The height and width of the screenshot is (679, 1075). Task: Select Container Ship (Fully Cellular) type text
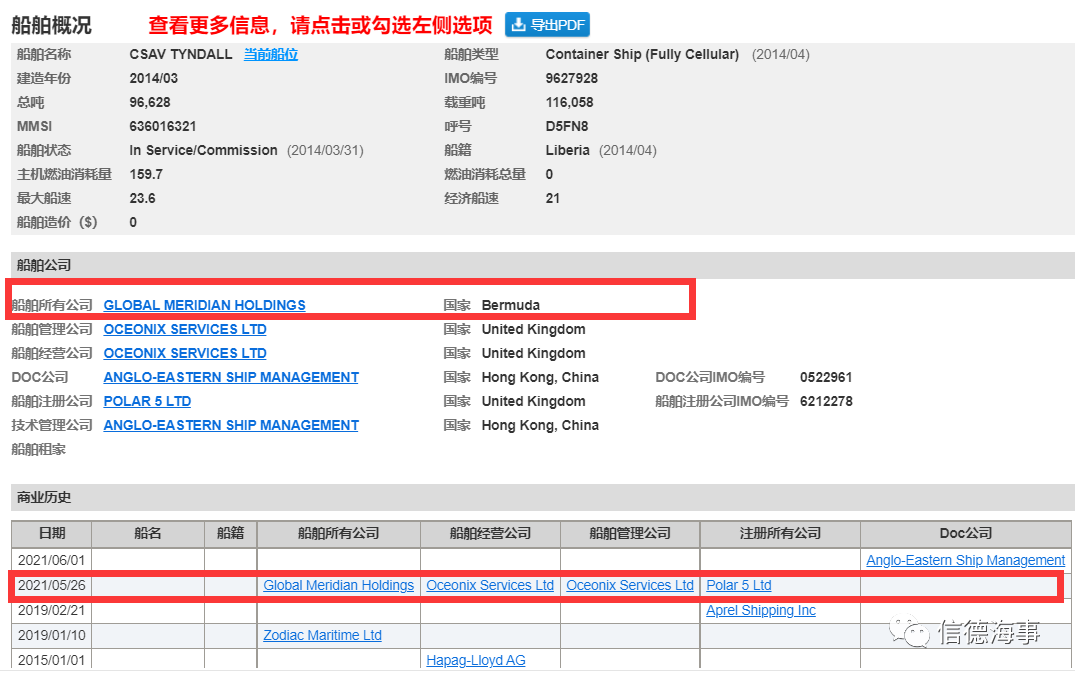(x=642, y=54)
